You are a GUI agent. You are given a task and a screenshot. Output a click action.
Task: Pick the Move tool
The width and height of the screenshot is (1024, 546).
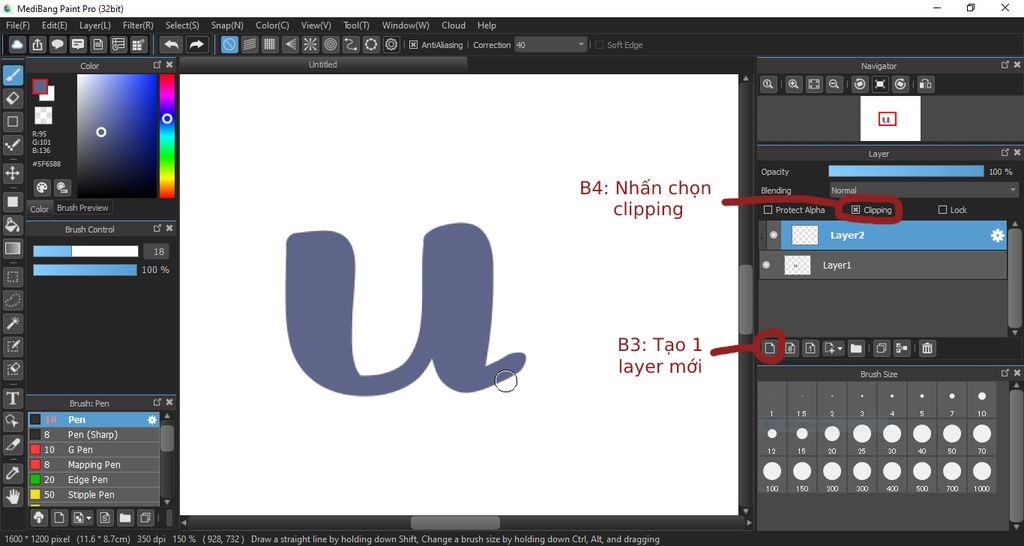12,173
